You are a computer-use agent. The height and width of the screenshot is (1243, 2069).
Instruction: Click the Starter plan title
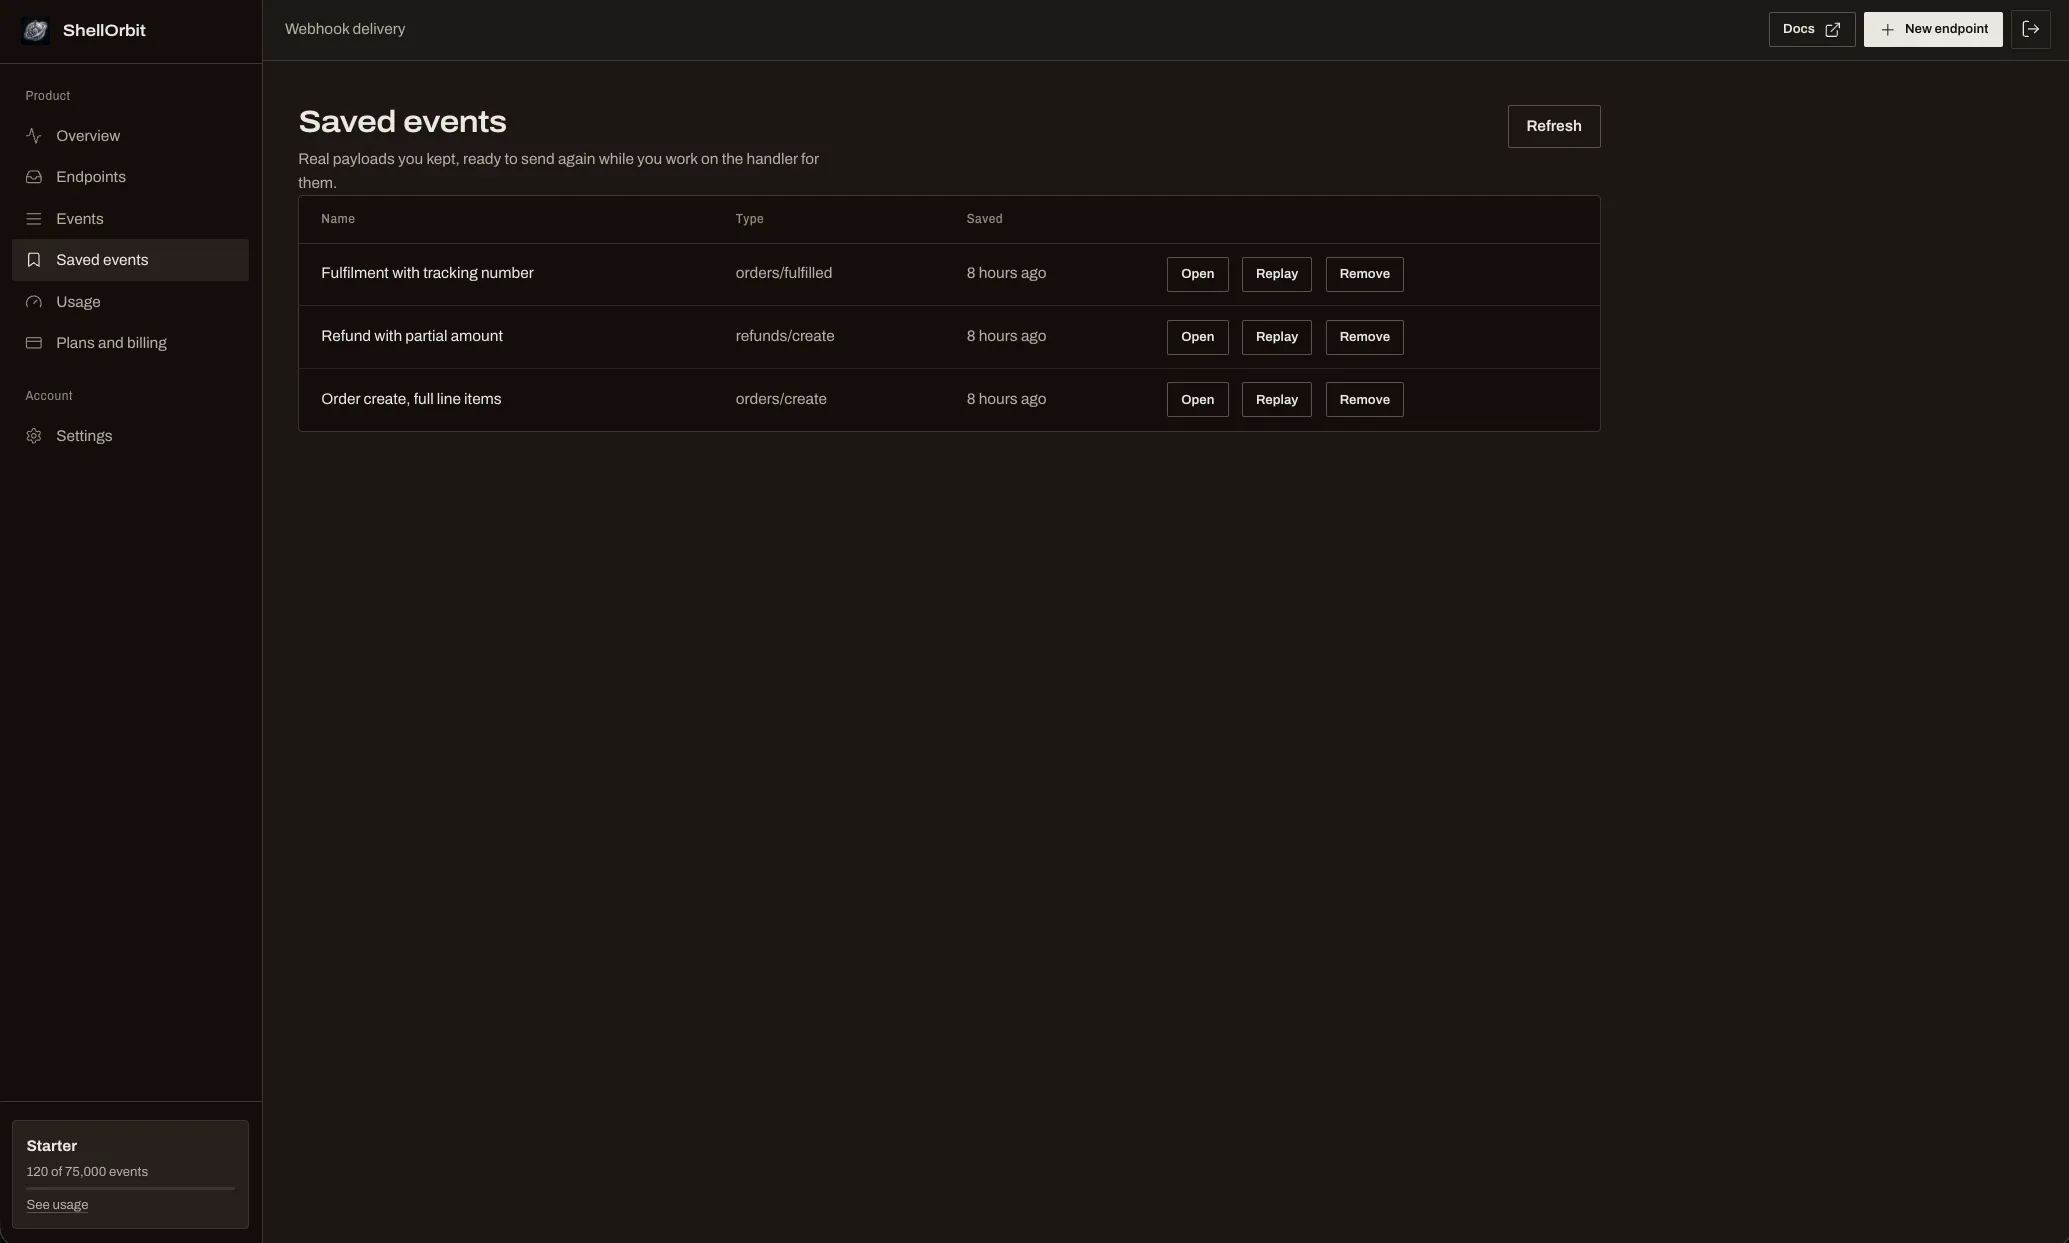(x=51, y=1146)
